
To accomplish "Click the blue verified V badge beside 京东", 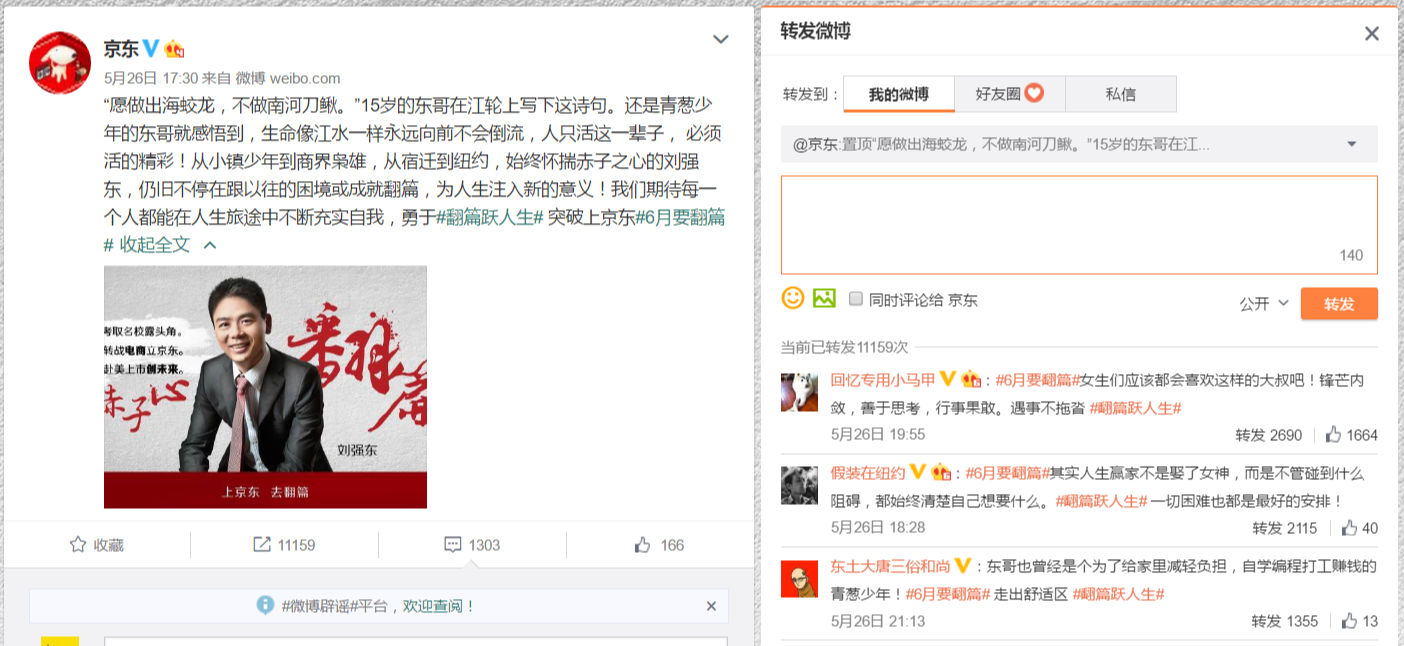I will (x=150, y=48).
